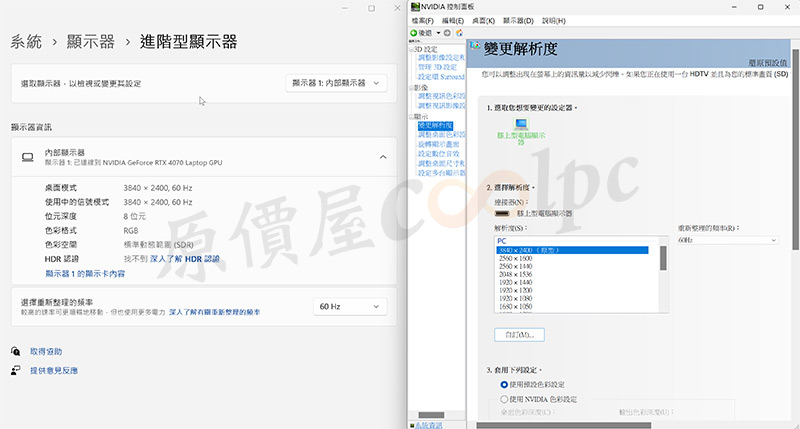
Task: Click the Get help icon
Action: (16, 351)
